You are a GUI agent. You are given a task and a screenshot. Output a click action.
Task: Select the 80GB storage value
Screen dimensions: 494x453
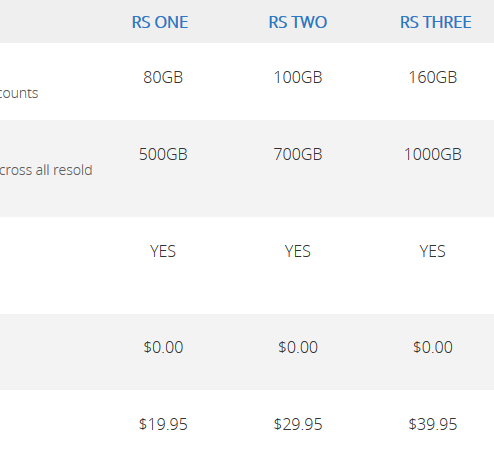[x=163, y=77]
